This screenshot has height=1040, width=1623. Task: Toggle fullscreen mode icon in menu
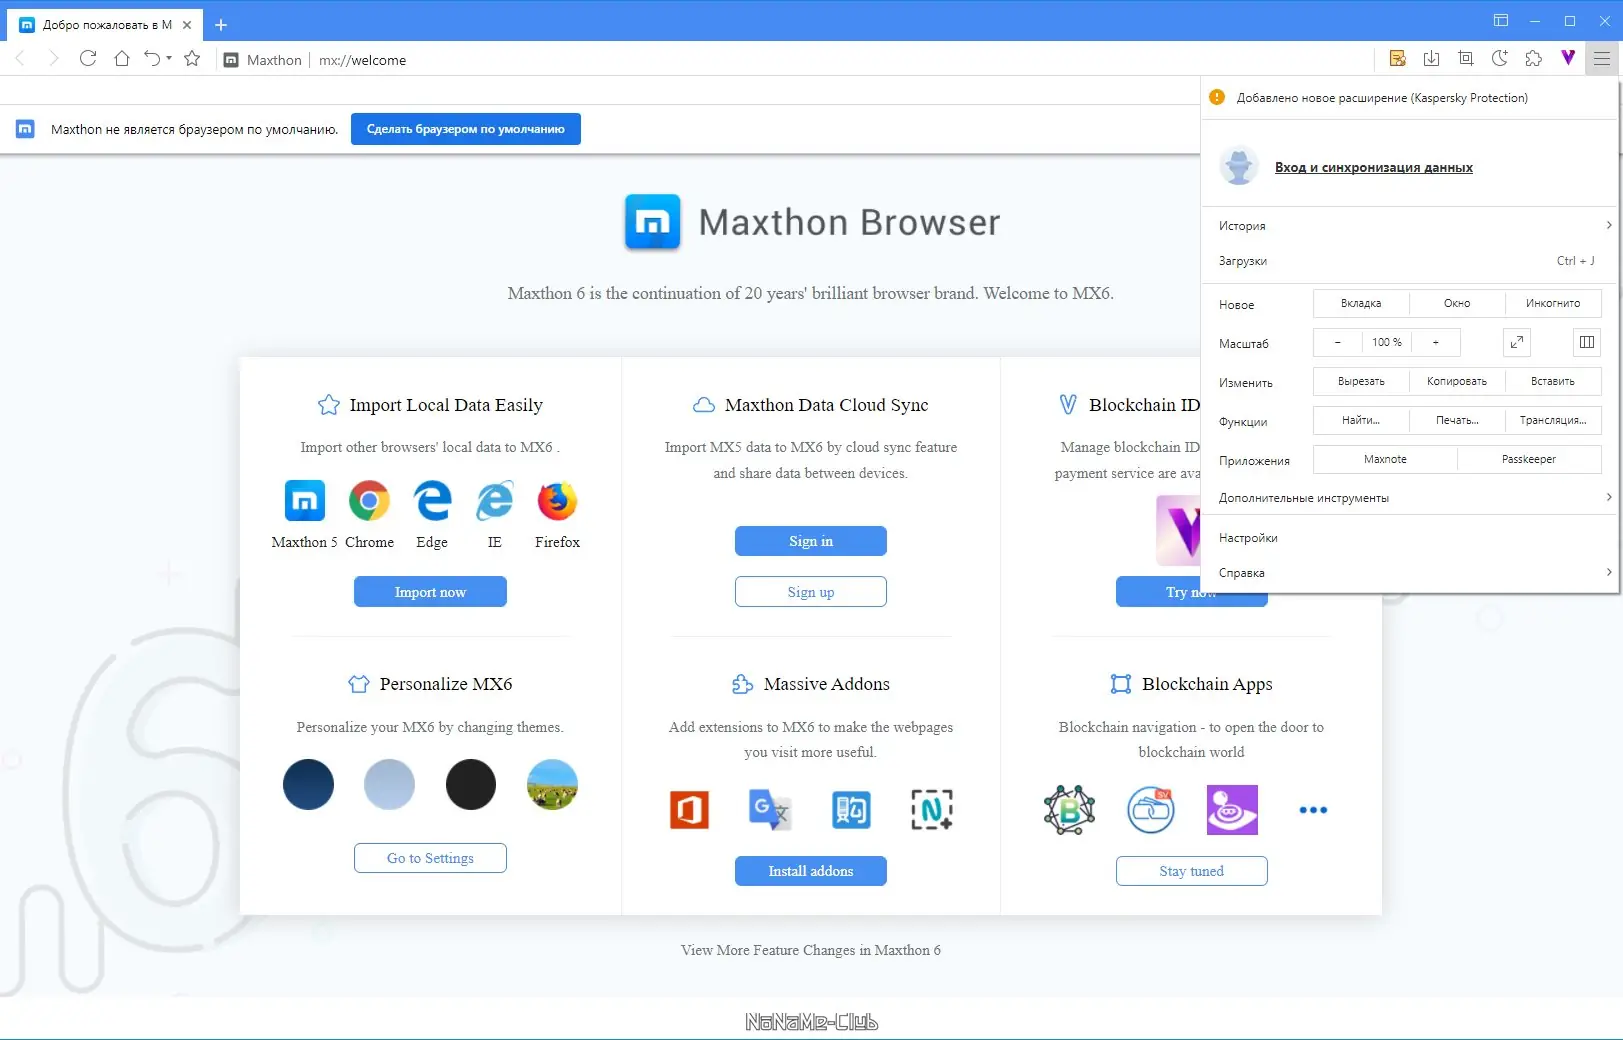click(1517, 342)
